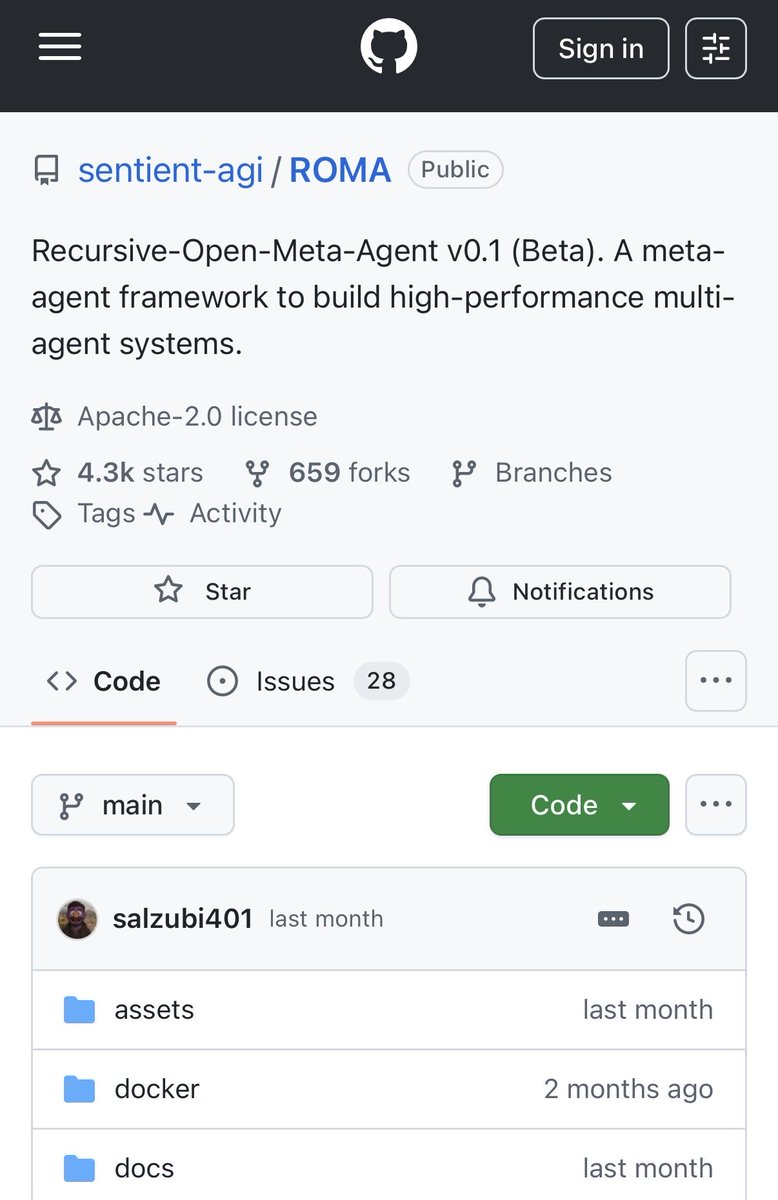Image resolution: width=778 pixels, height=1200 pixels.
Task: Switch to the Issues tab
Action: [295, 682]
